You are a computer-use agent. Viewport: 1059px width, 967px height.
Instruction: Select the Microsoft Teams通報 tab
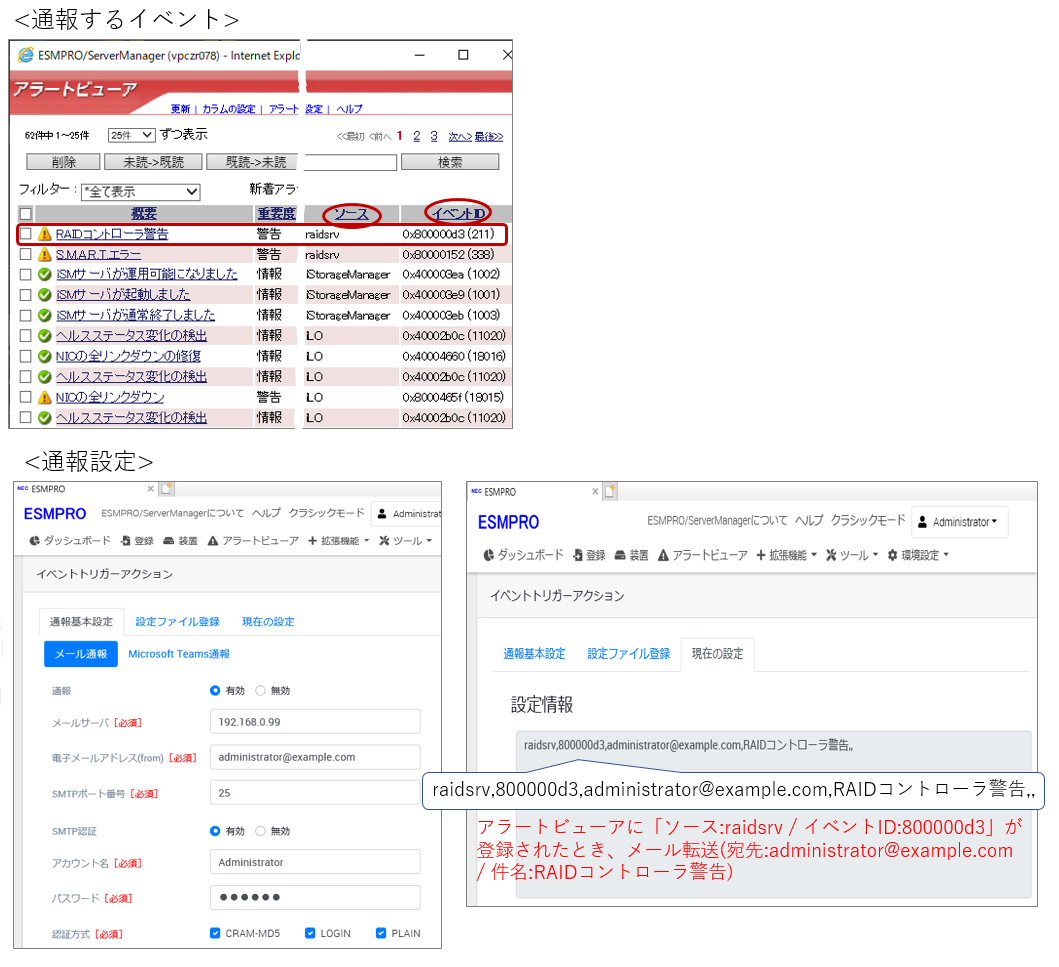coord(179,654)
